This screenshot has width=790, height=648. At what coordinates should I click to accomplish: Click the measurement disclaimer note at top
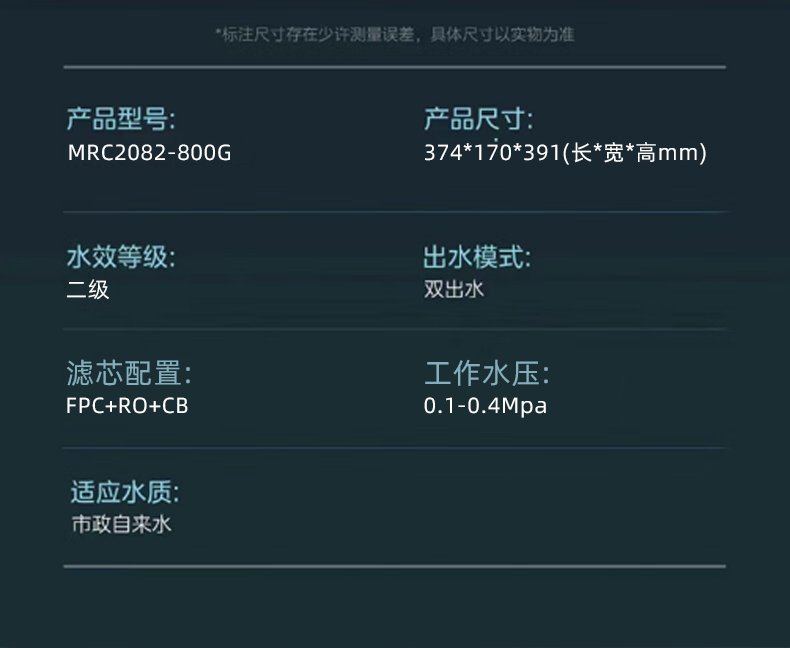[x=395, y=35]
